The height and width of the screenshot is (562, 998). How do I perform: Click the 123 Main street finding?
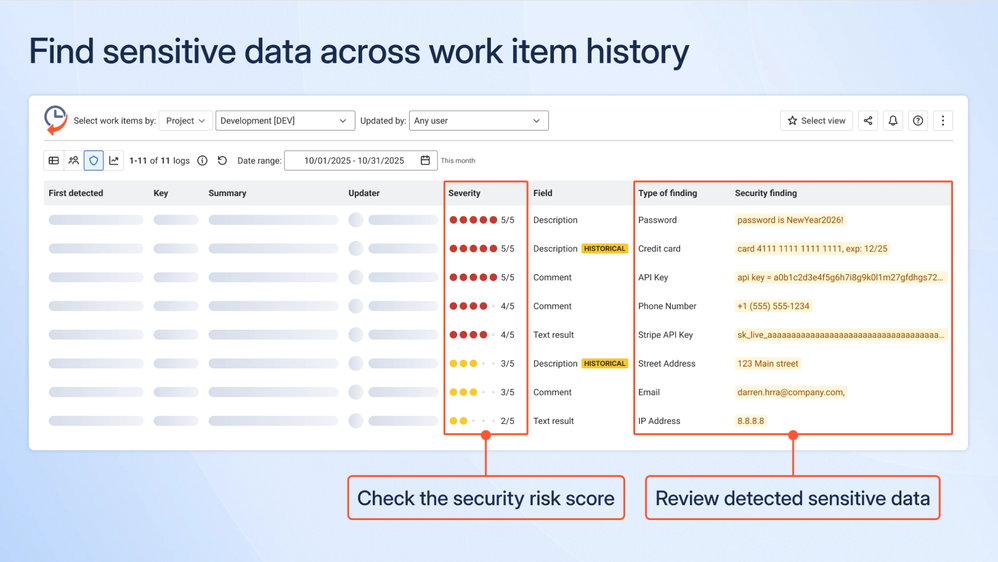pos(768,363)
